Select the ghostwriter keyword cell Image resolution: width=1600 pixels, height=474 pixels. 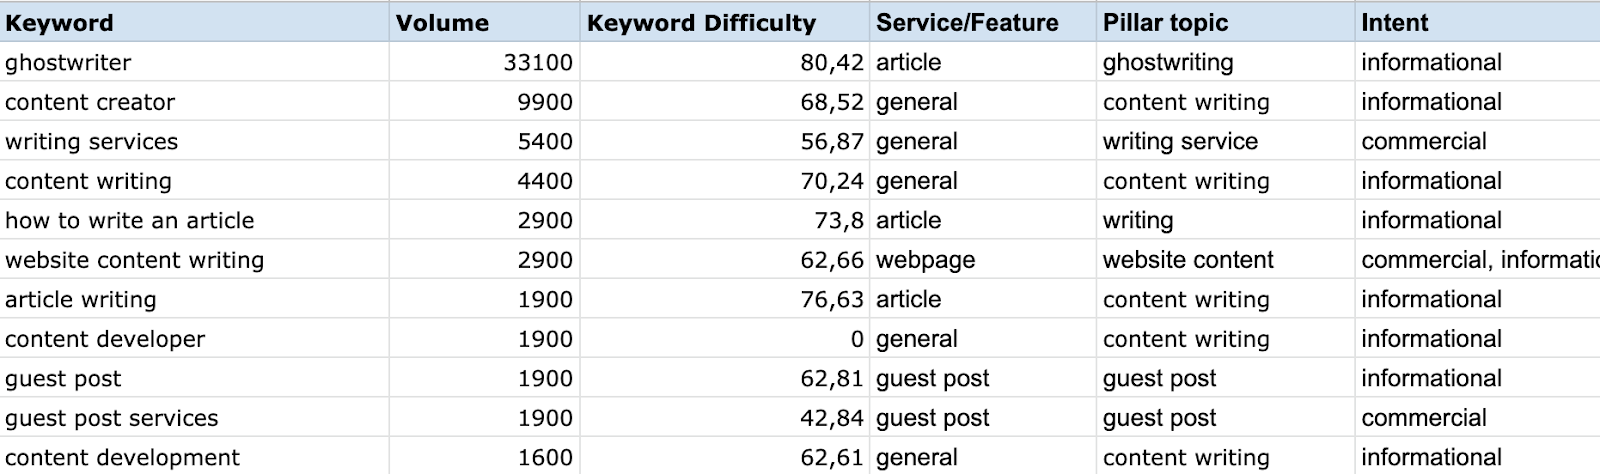(x=194, y=62)
